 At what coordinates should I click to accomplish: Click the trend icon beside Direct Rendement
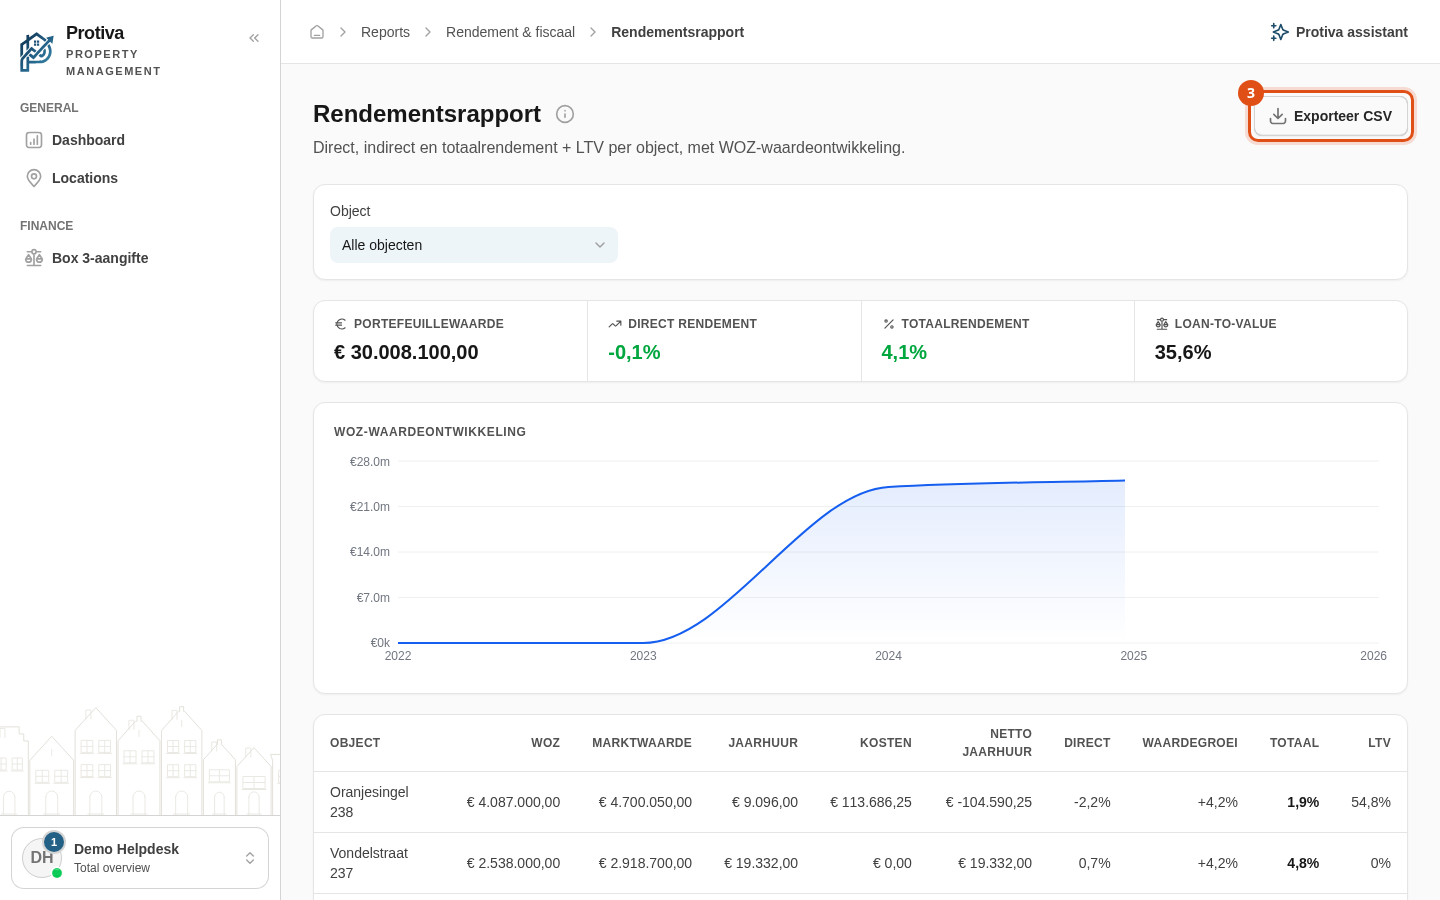(x=615, y=324)
